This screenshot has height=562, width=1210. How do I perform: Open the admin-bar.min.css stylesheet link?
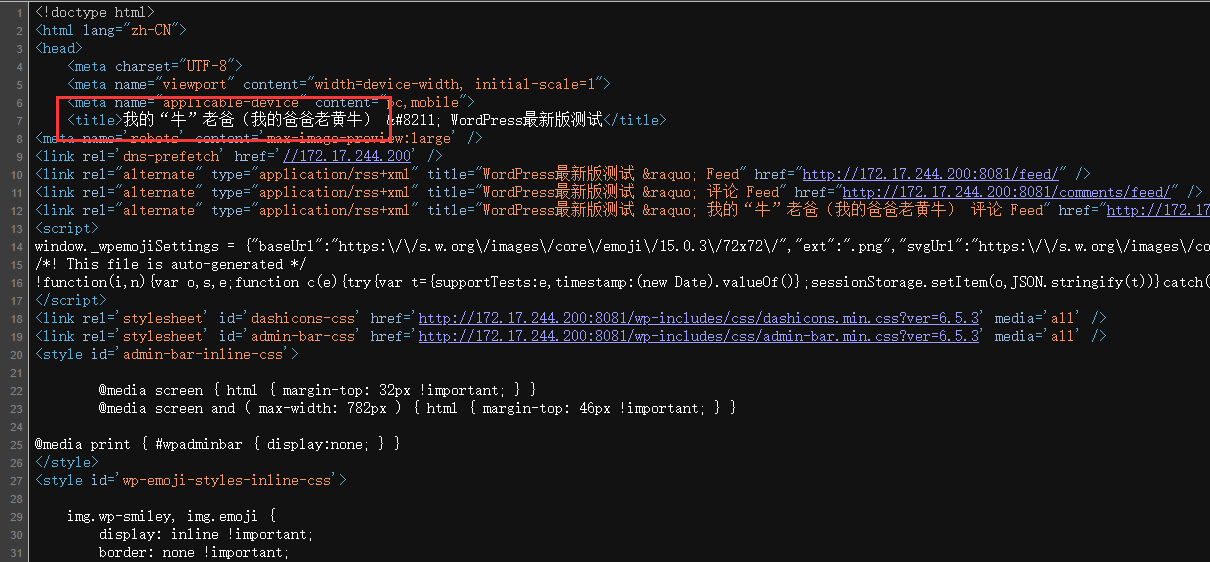(699, 336)
